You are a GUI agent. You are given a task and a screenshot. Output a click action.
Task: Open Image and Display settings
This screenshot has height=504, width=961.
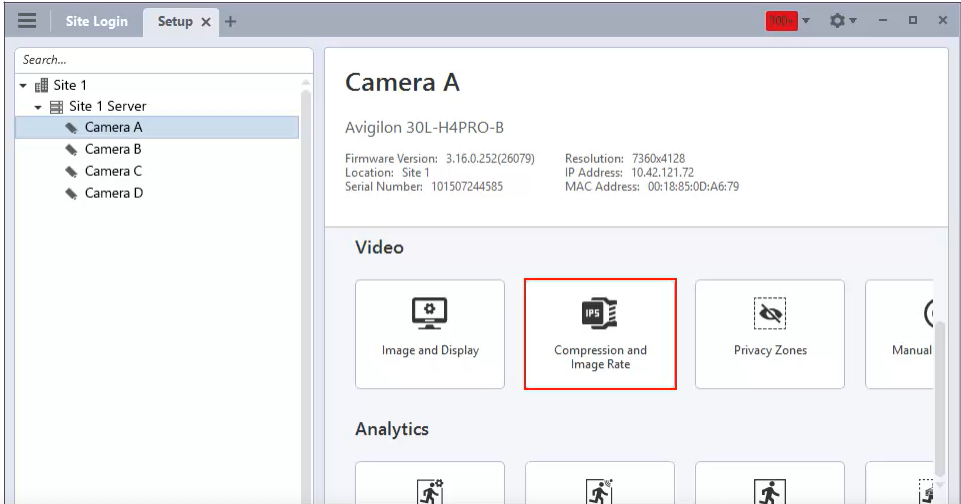click(430, 334)
